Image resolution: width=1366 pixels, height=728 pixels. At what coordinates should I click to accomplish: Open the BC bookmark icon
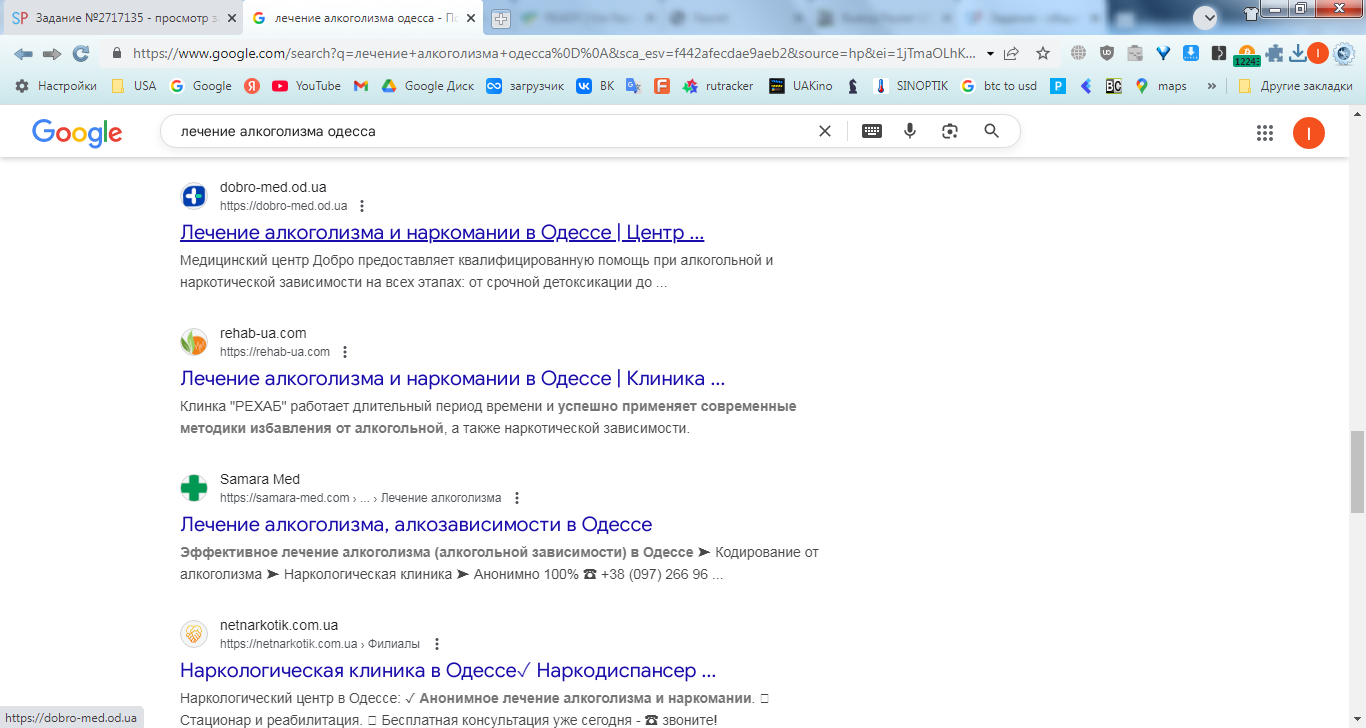click(1113, 86)
